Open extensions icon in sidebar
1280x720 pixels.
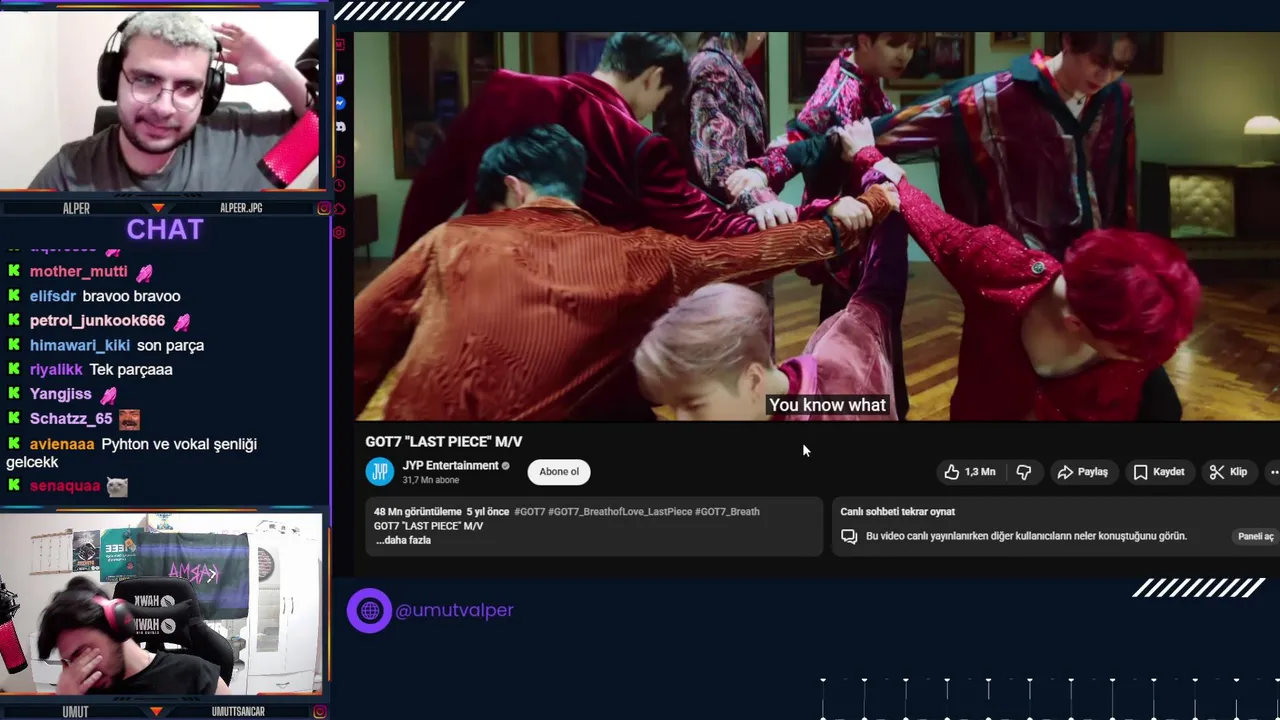pyautogui.click(x=340, y=209)
